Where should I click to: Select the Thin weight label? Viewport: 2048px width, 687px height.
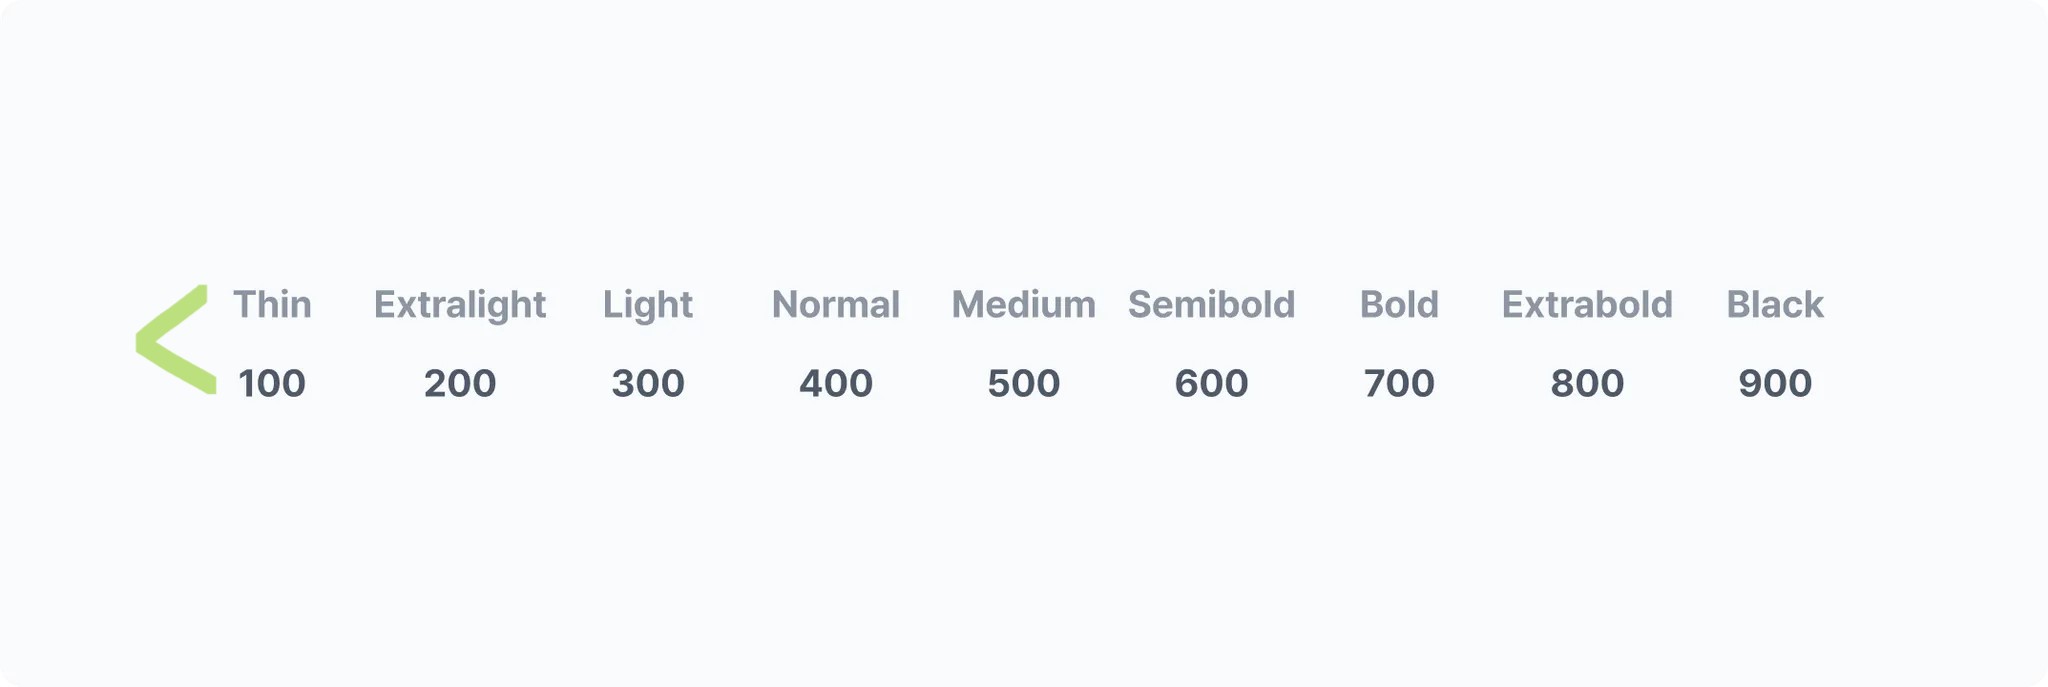272,304
